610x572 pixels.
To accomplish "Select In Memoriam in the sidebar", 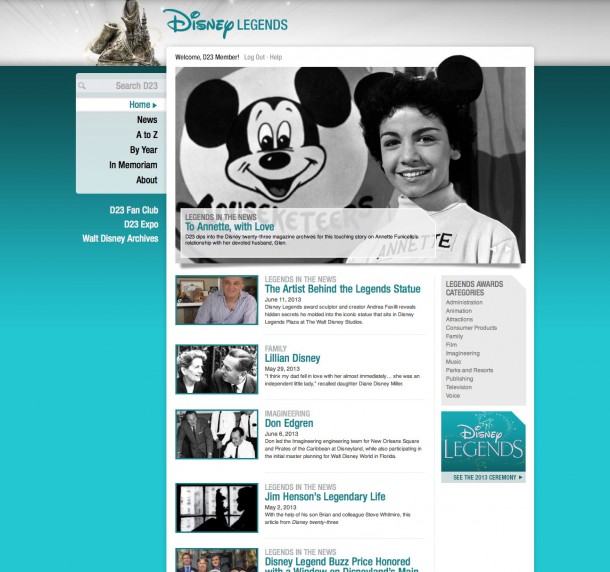I will click(x=133, y=165).
